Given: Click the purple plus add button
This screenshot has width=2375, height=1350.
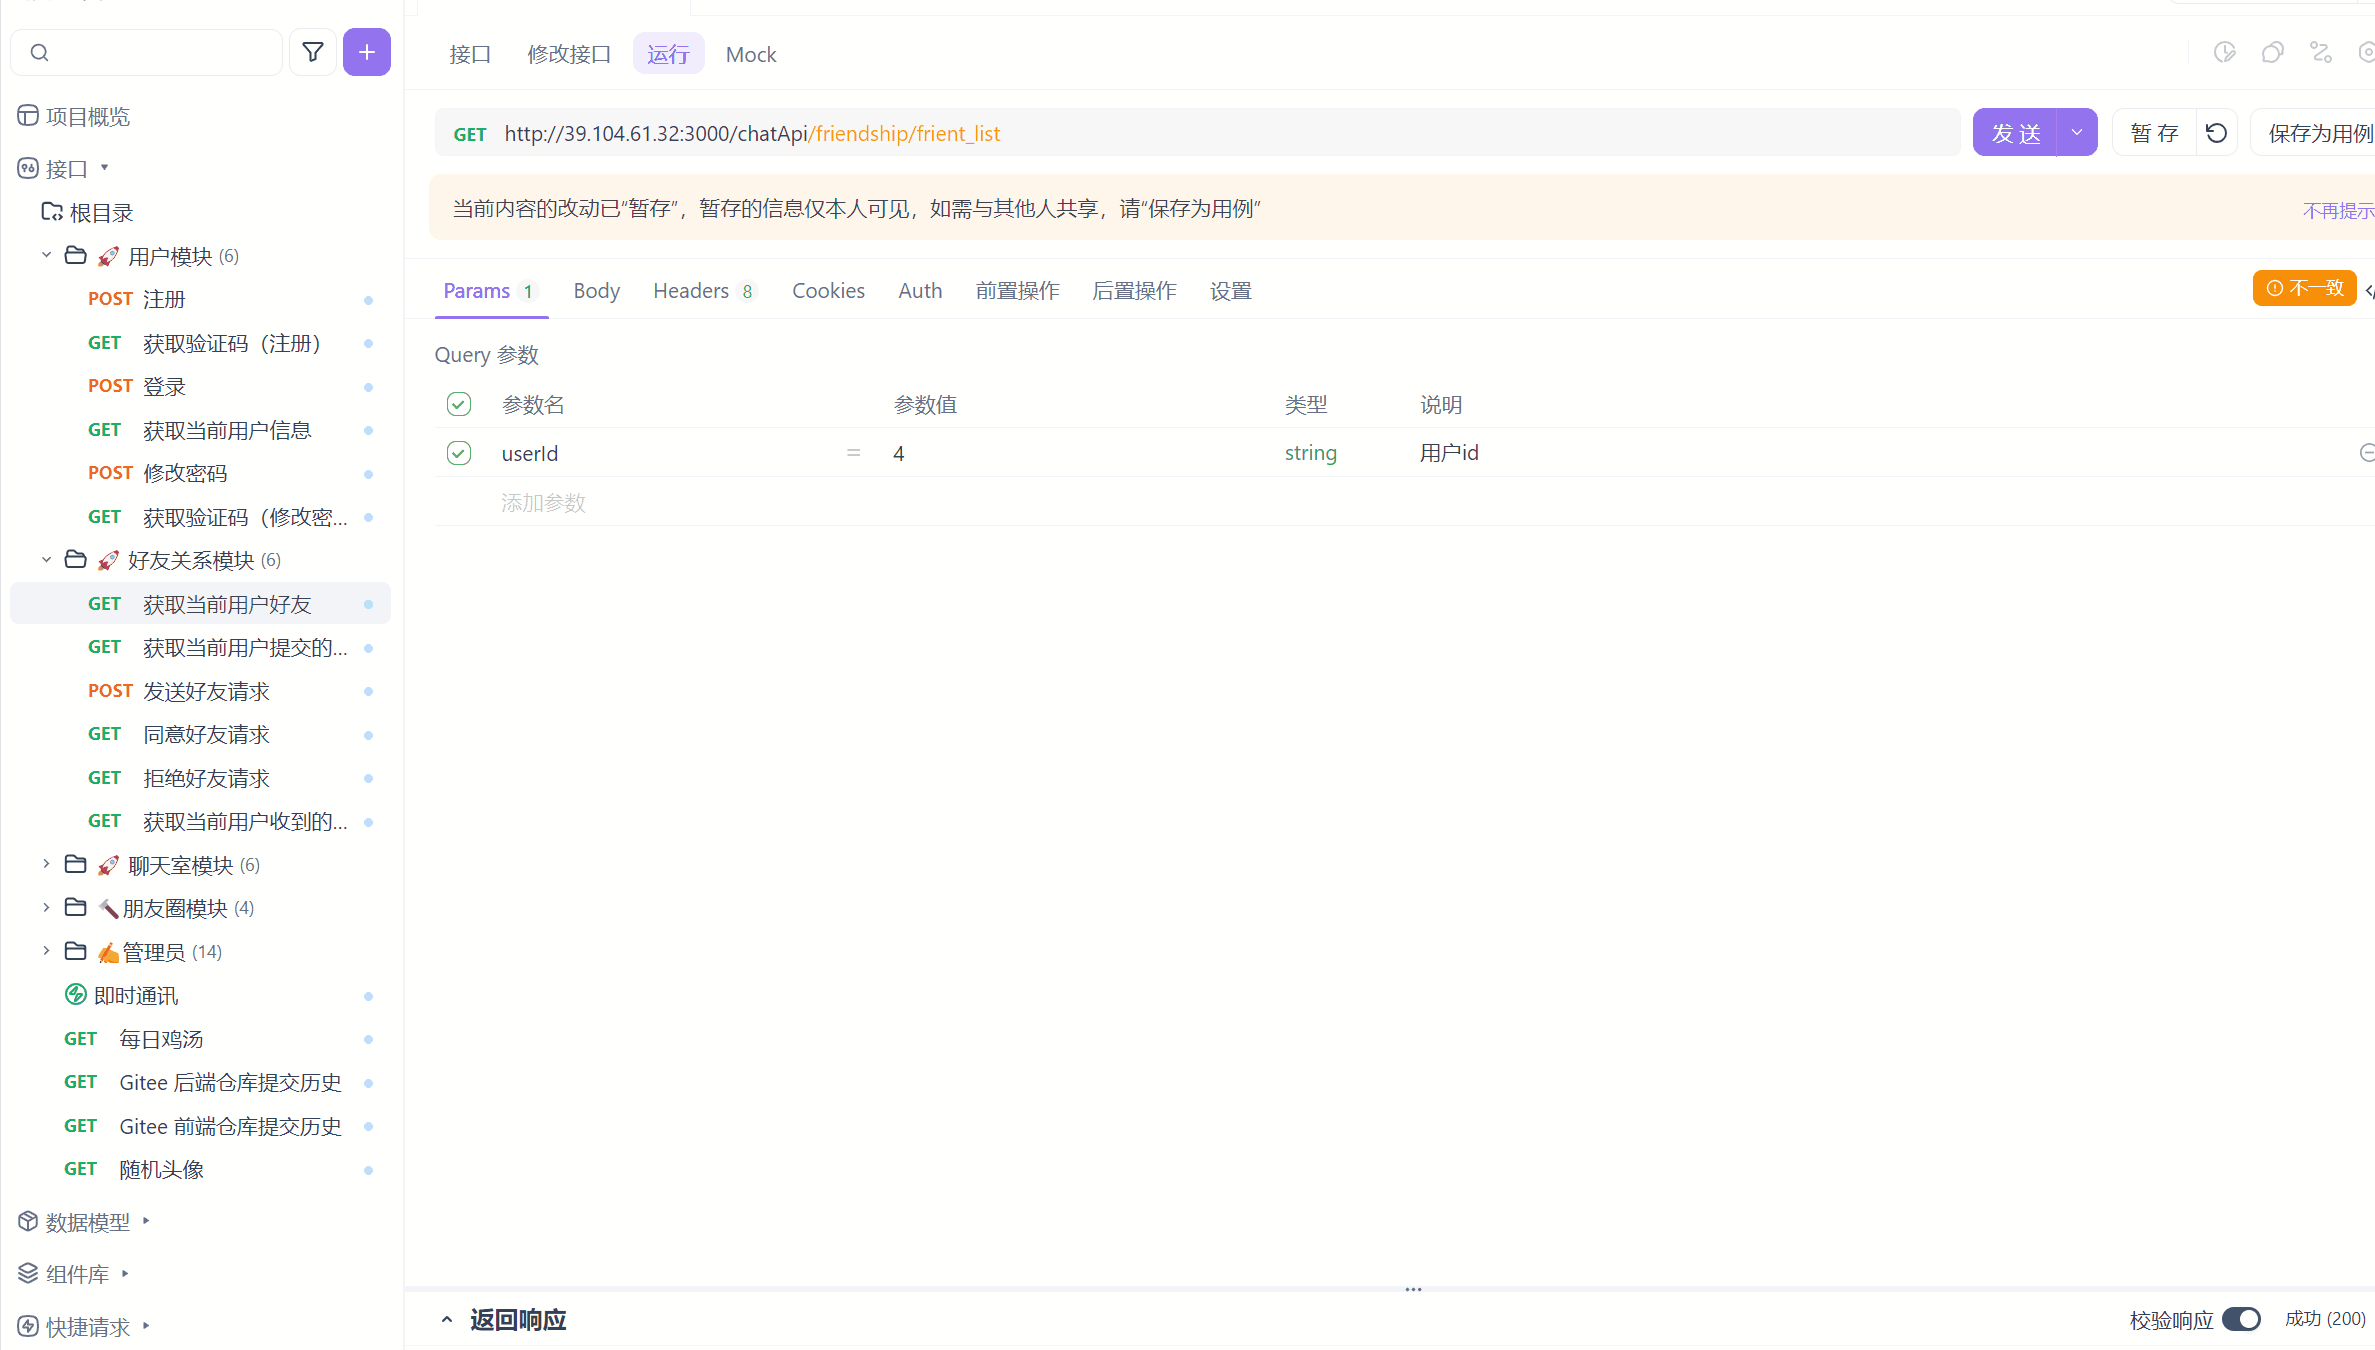Looking at the screenshot, I should coord(367,52).
